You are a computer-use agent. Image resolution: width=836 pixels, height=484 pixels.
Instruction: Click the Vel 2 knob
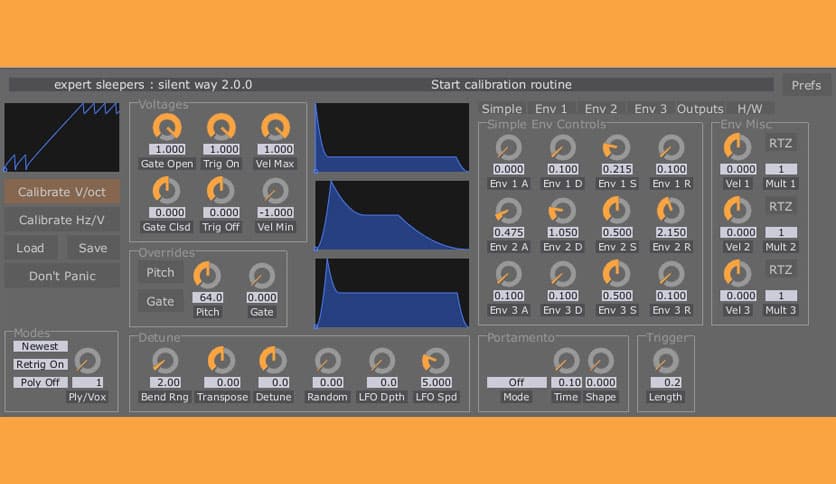pos(737,211)
